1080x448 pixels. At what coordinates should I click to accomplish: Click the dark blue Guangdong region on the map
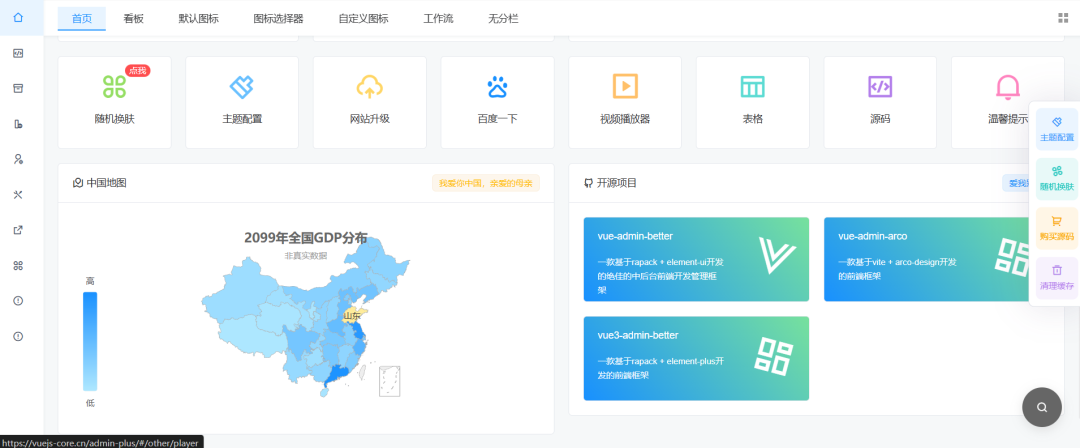click(x=336, y=374)
